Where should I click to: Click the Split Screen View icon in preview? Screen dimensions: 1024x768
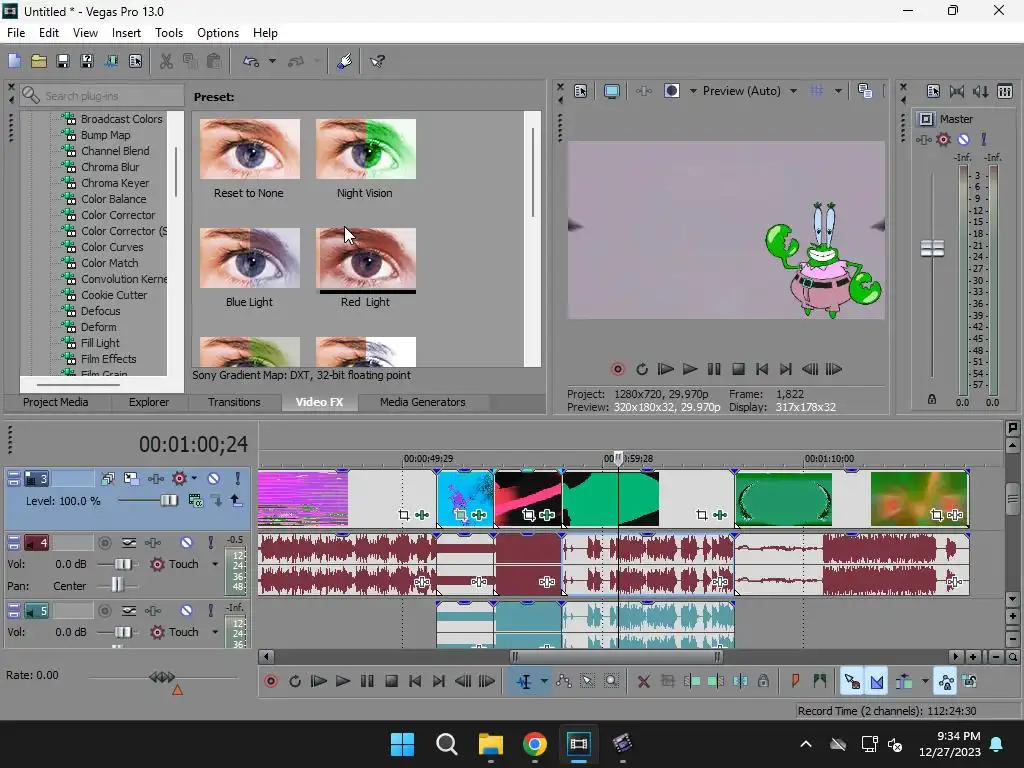[x=671, y=91]
